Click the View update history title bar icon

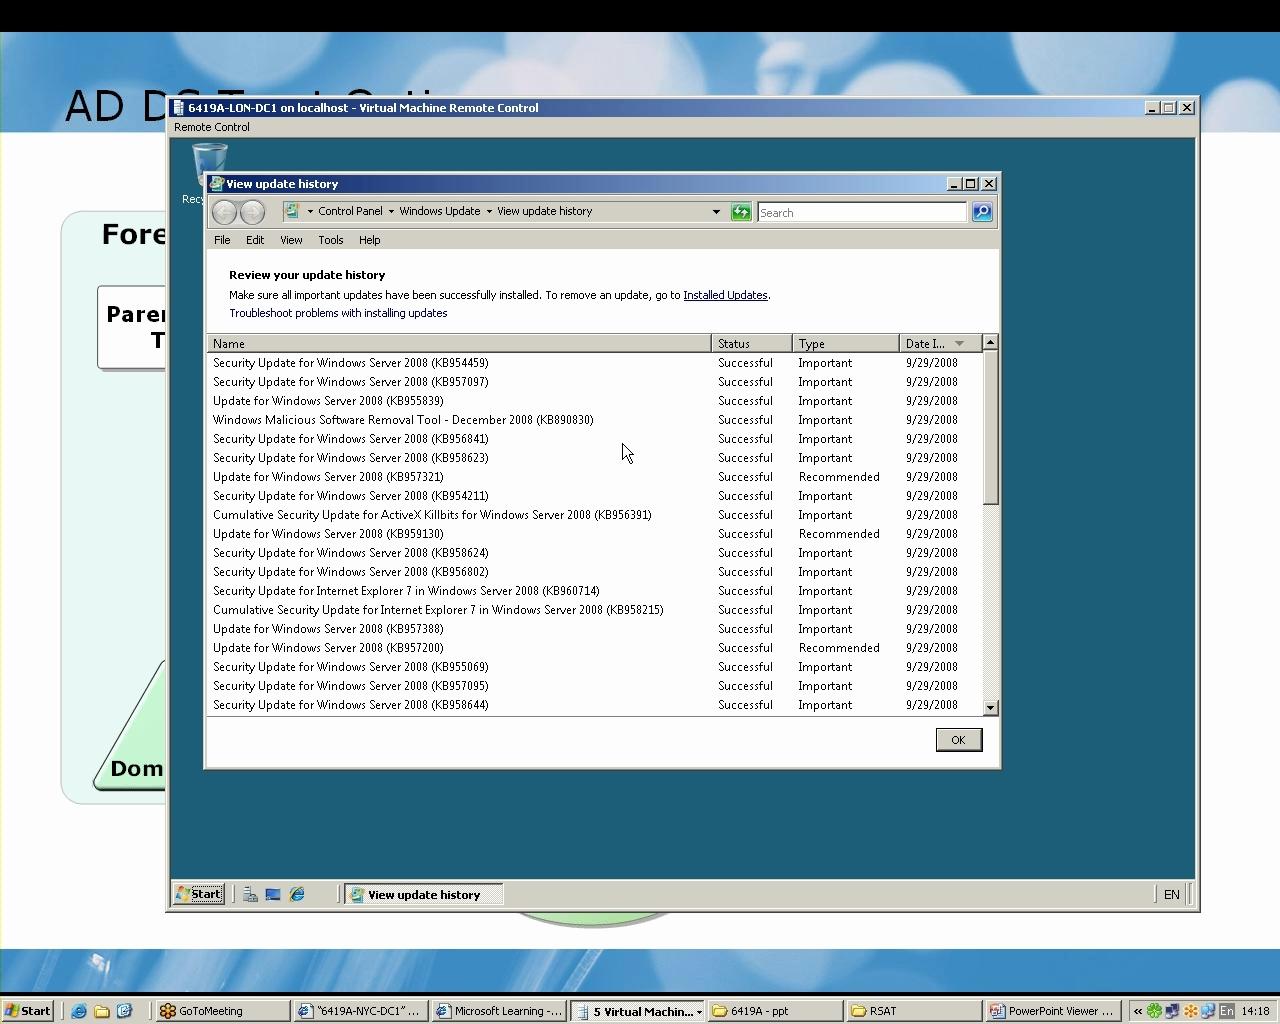[x=216, y=184]
